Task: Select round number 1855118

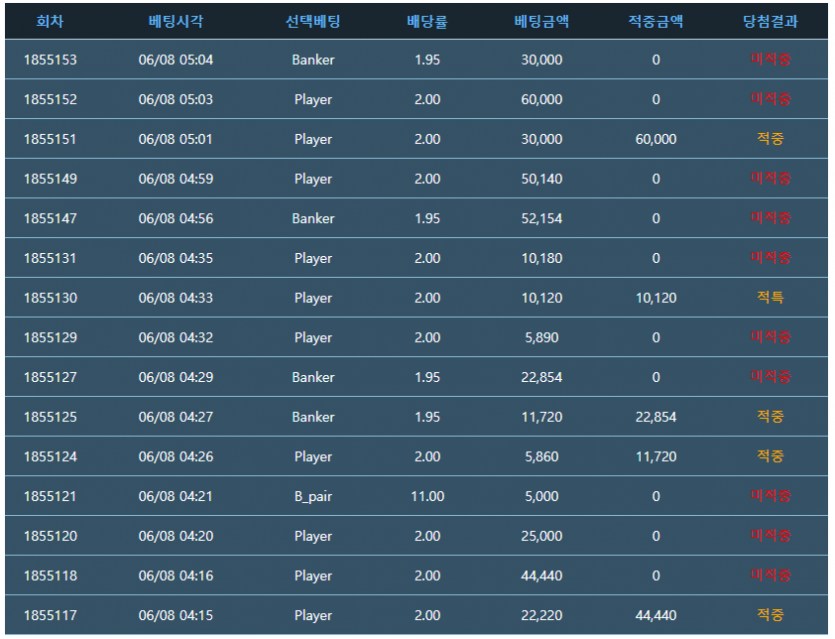Action: coord(50,576)
